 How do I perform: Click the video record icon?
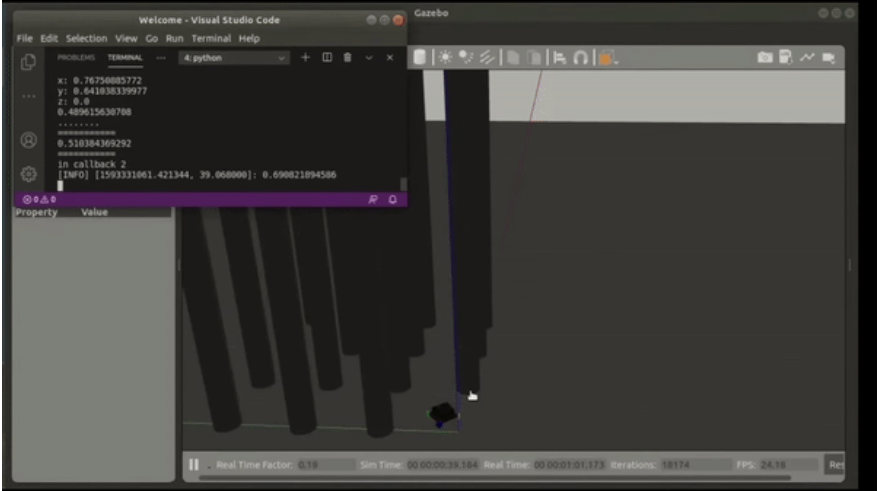tap(828, 58)
